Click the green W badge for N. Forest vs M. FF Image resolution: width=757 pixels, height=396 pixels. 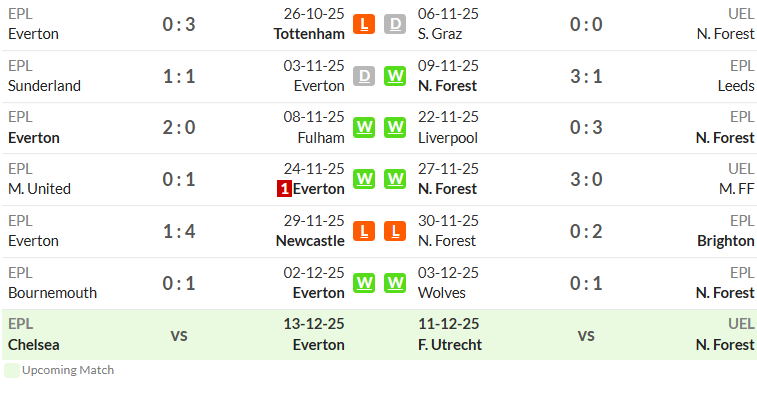pos(395,179)
